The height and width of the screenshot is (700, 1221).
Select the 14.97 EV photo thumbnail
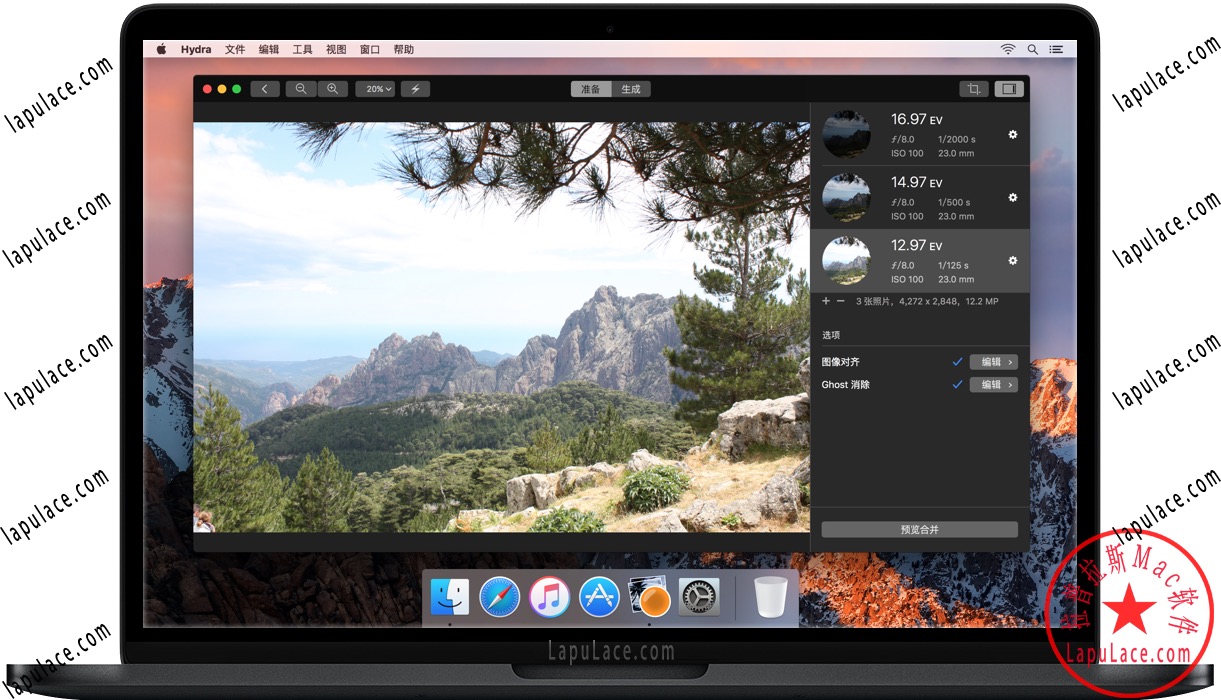(x=846, y=197)
